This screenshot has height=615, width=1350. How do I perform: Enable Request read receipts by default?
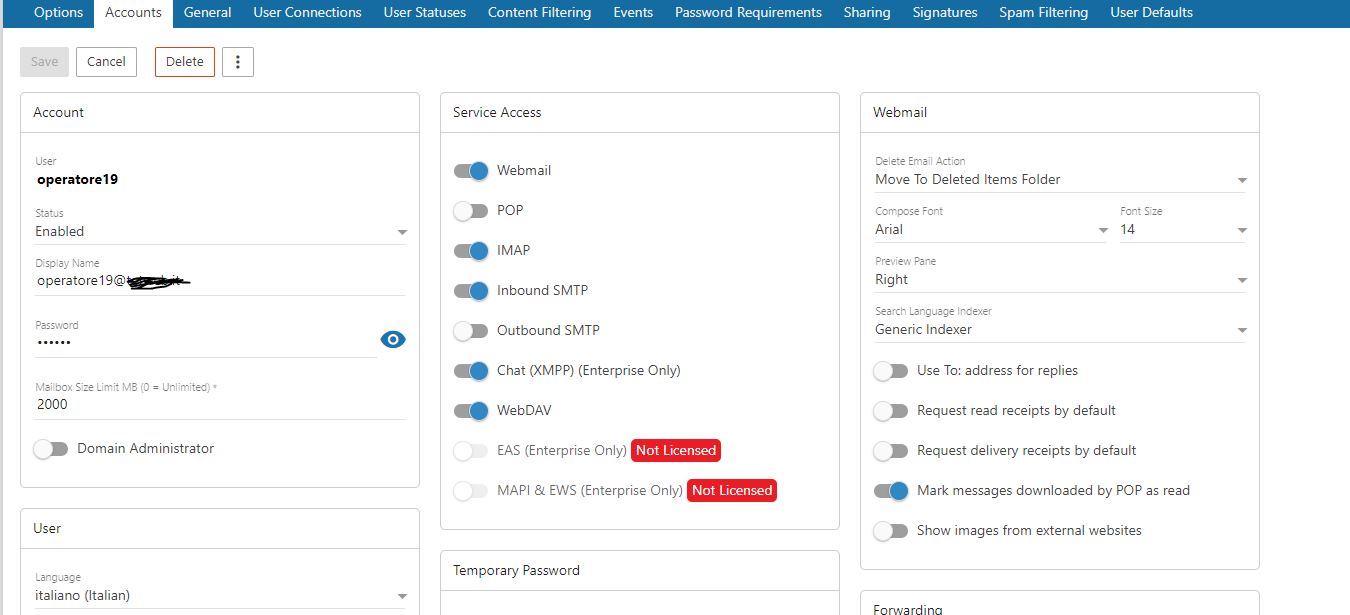coord(891,411)
